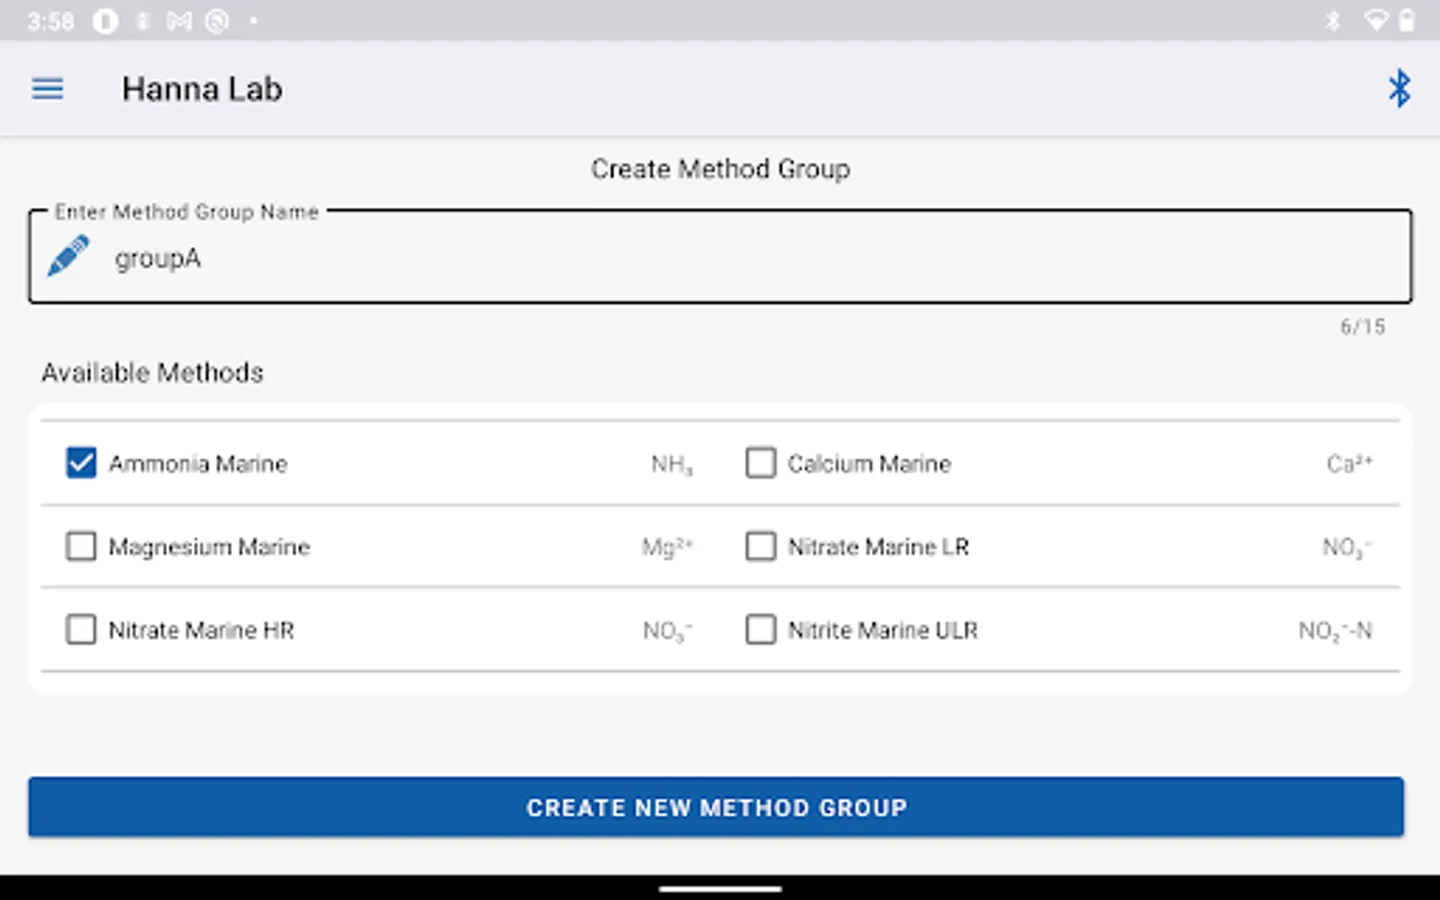The width and height of the screenshot is (1440, 900).
Task: Tap the status bar Wi-Fi icon
Action: pyautogui.click(x=1376, y=20)
